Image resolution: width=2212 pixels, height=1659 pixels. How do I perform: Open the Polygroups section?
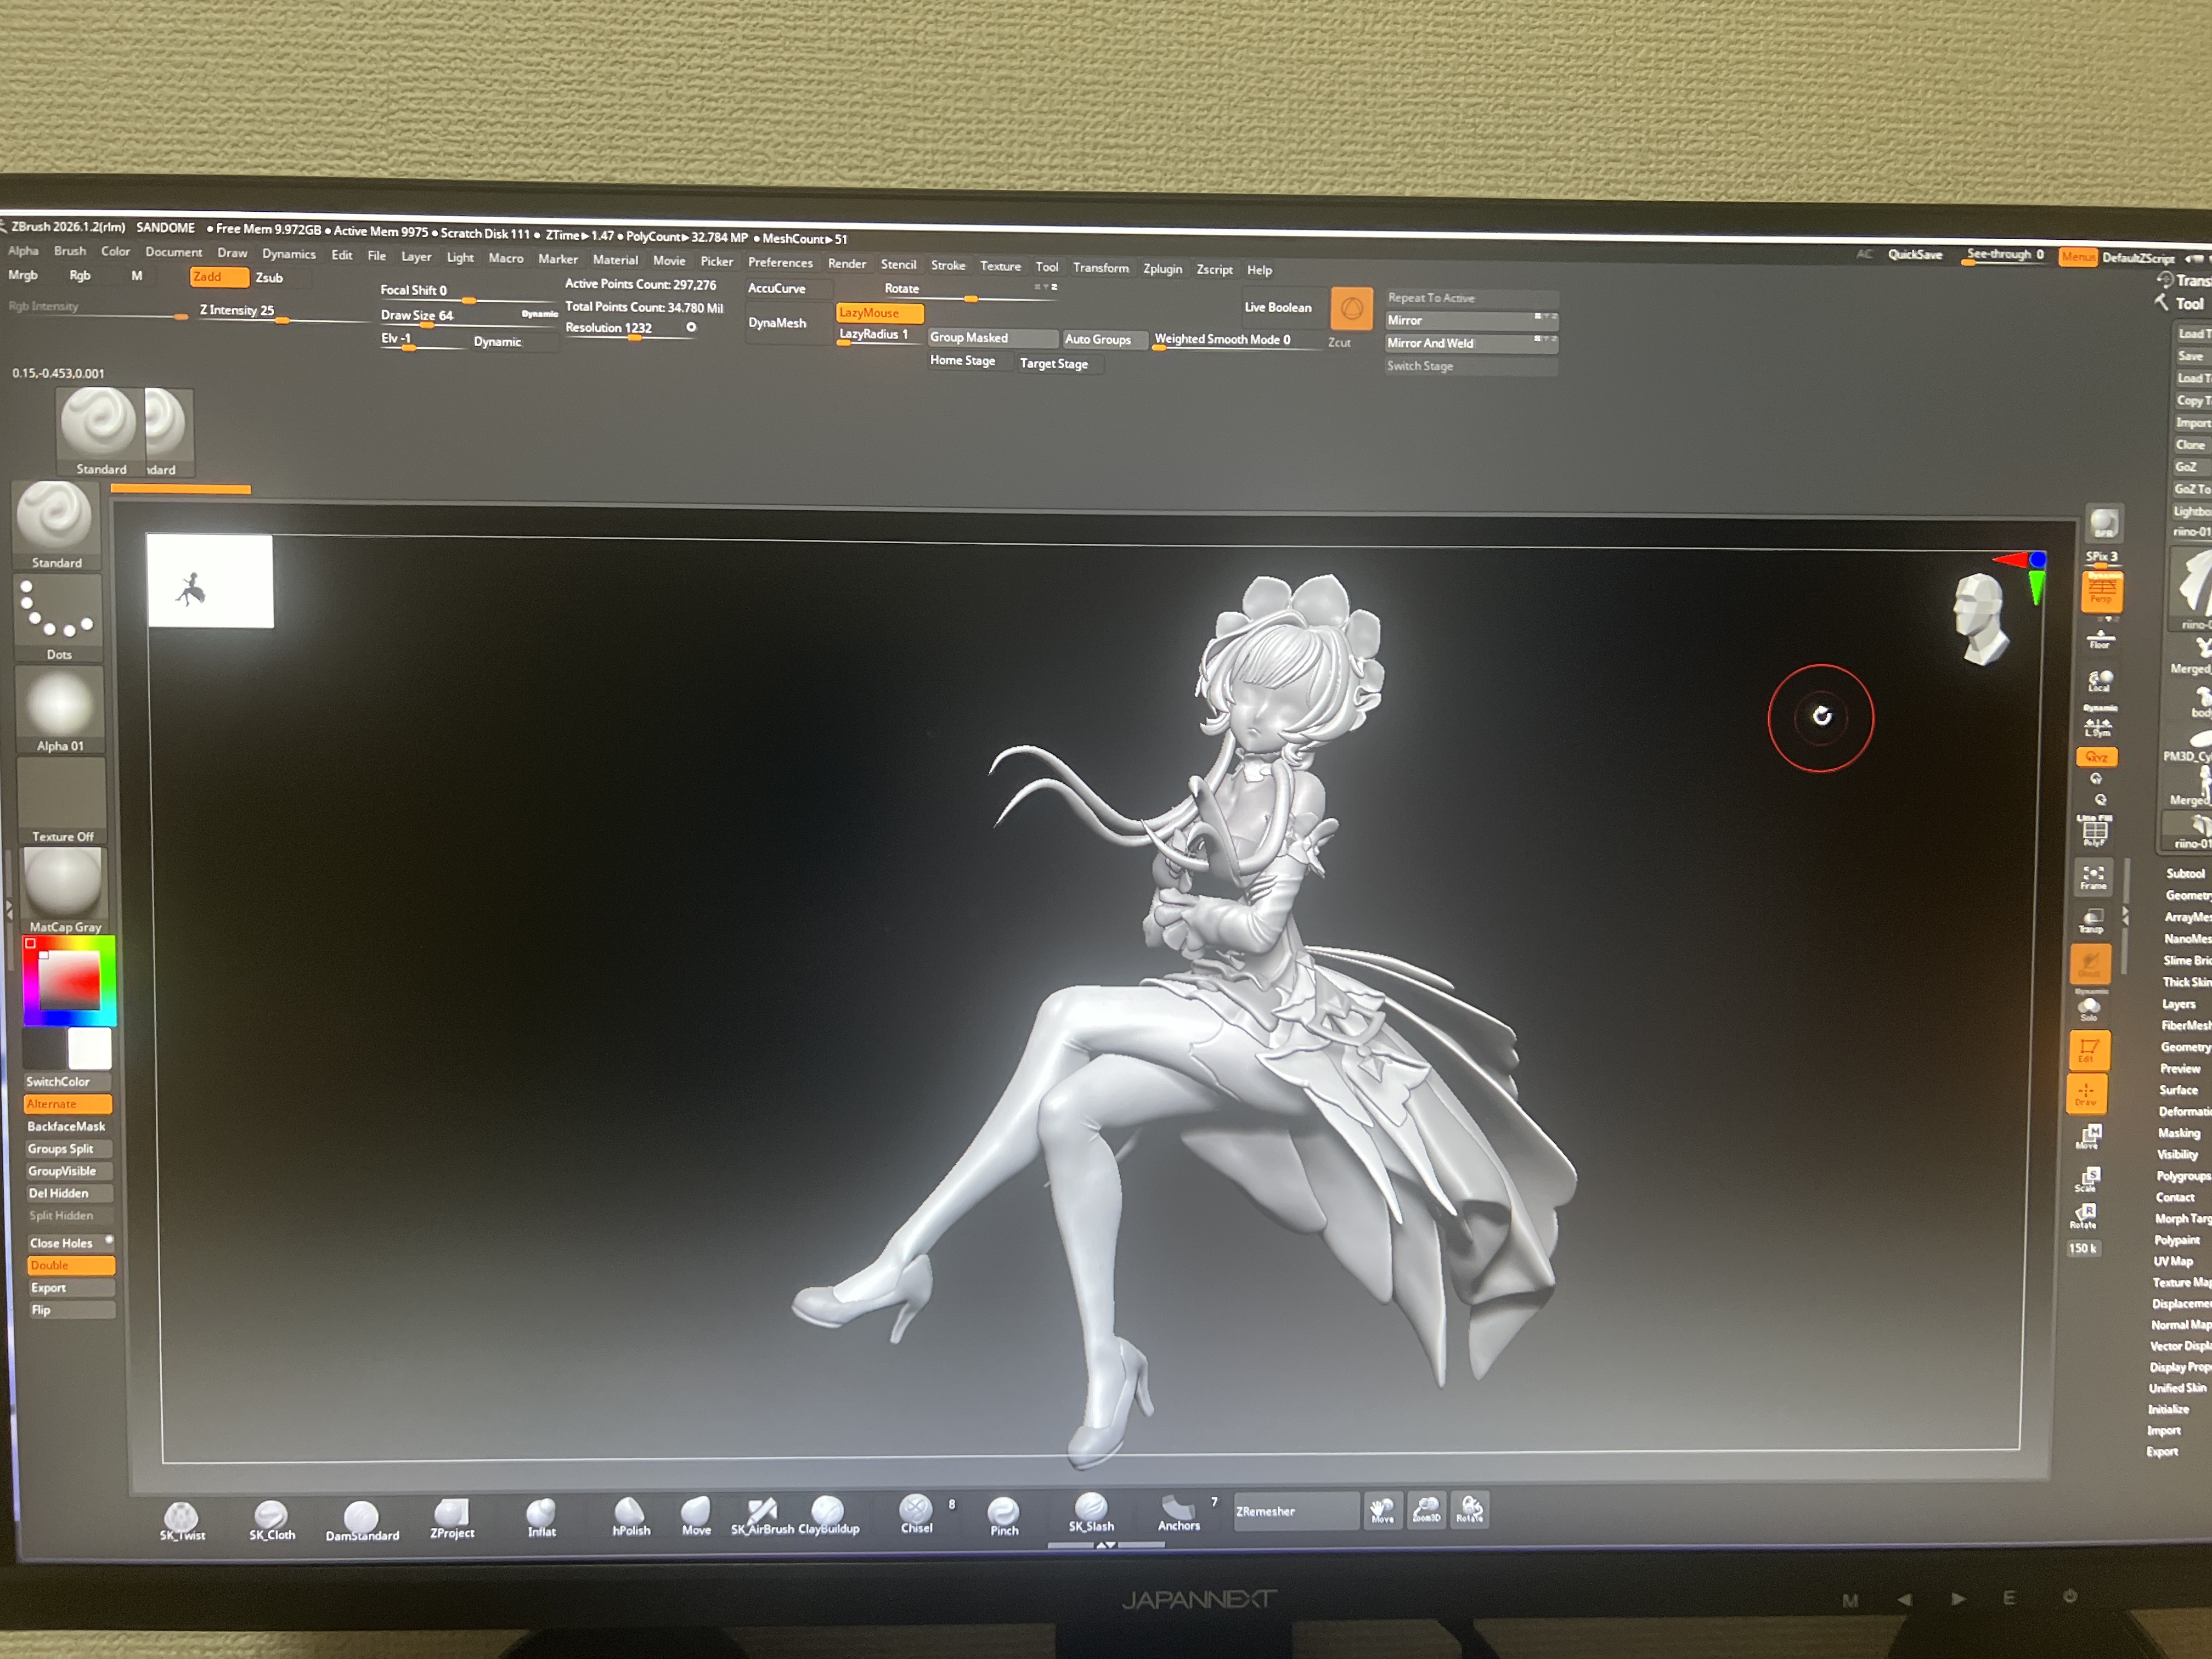[2183, 1176]
